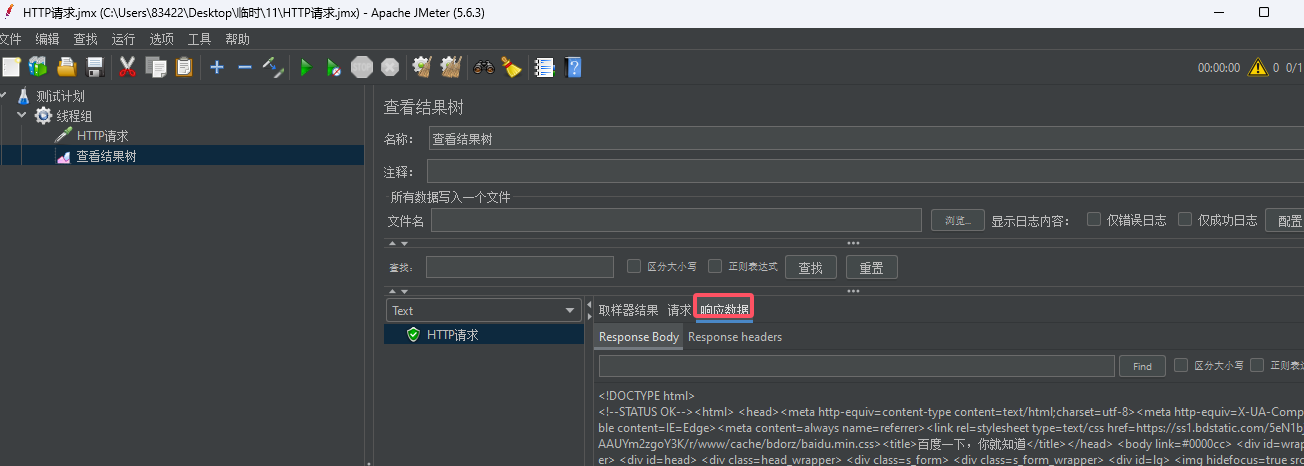Open the Text renderer dropdown

[485, 310]
